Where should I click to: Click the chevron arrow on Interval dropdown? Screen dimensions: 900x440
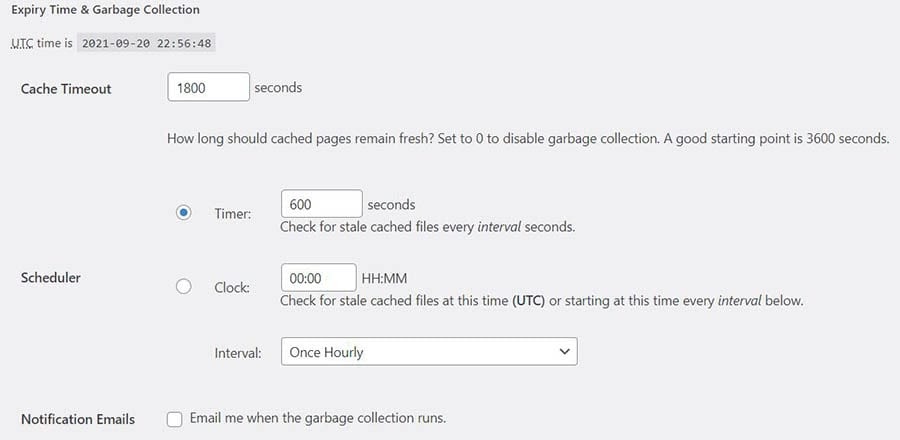565,352
